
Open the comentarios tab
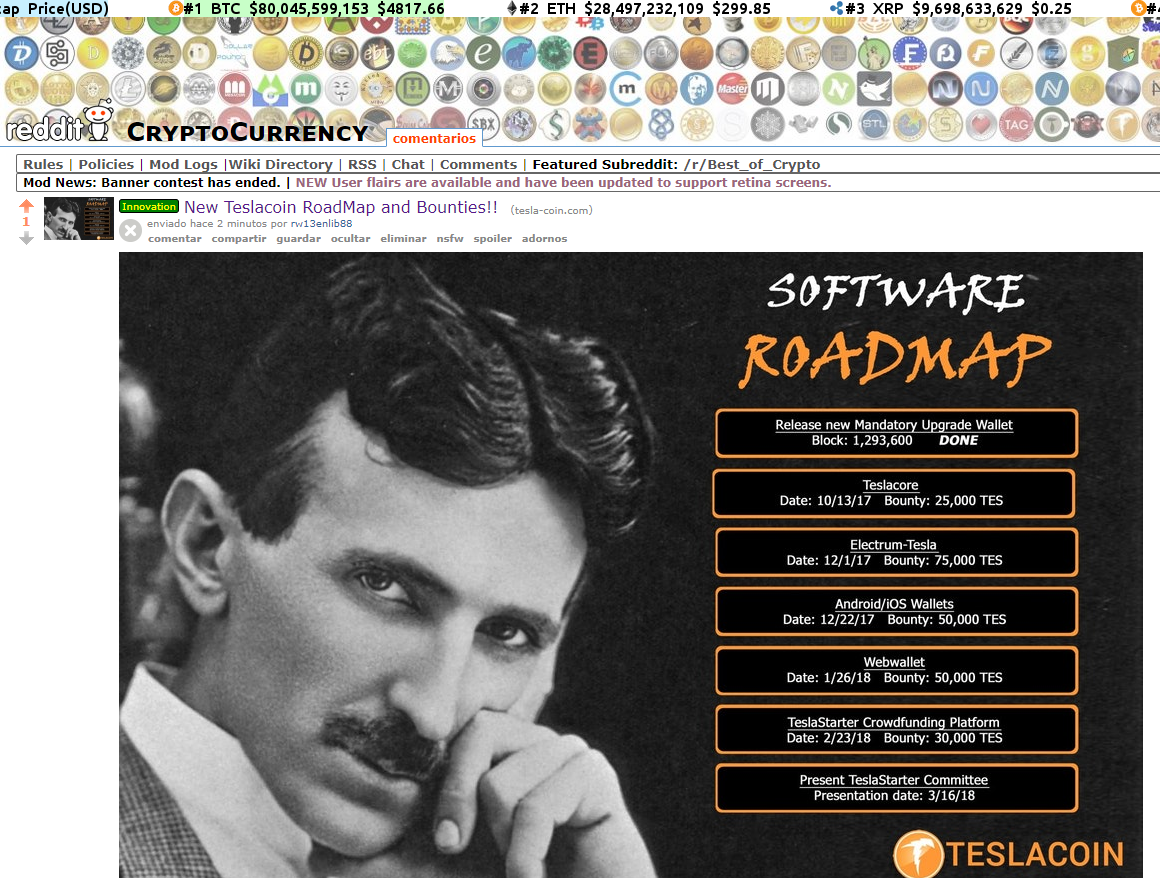pyautogui.click(x=434, y=138)
